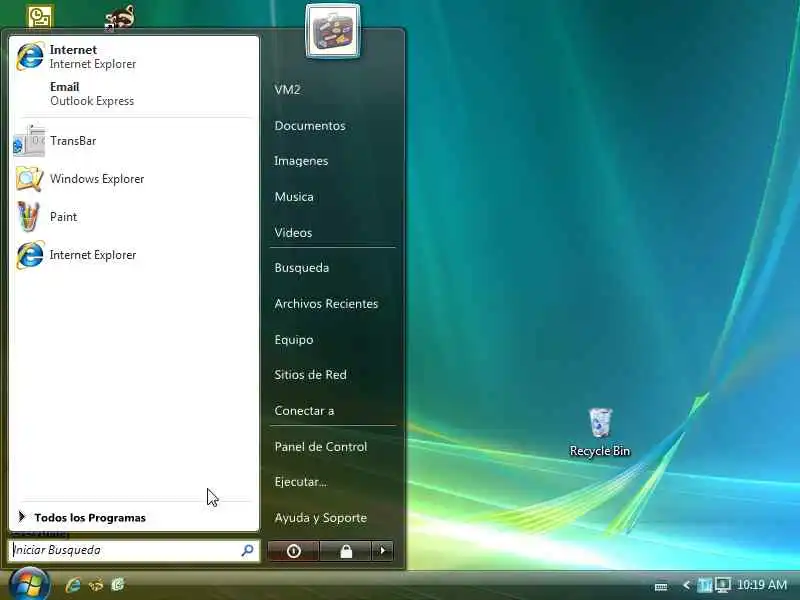Image resolution: width=800 pixels, height=600 pixels.
Task: Open TransBar from the recent programs list
Action: [x=134, y=141]
